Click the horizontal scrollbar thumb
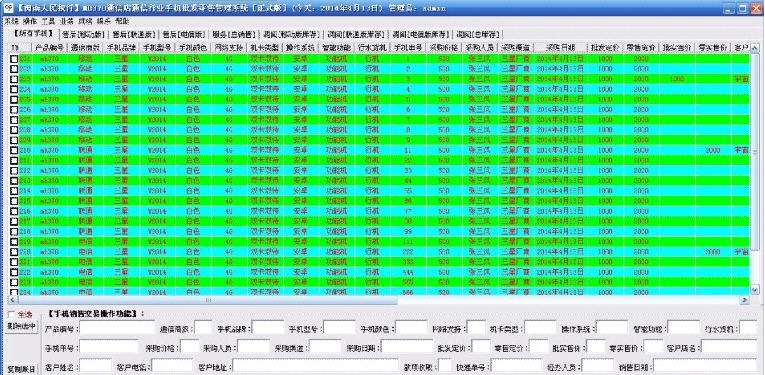The image size is (765, 375). 208,300
